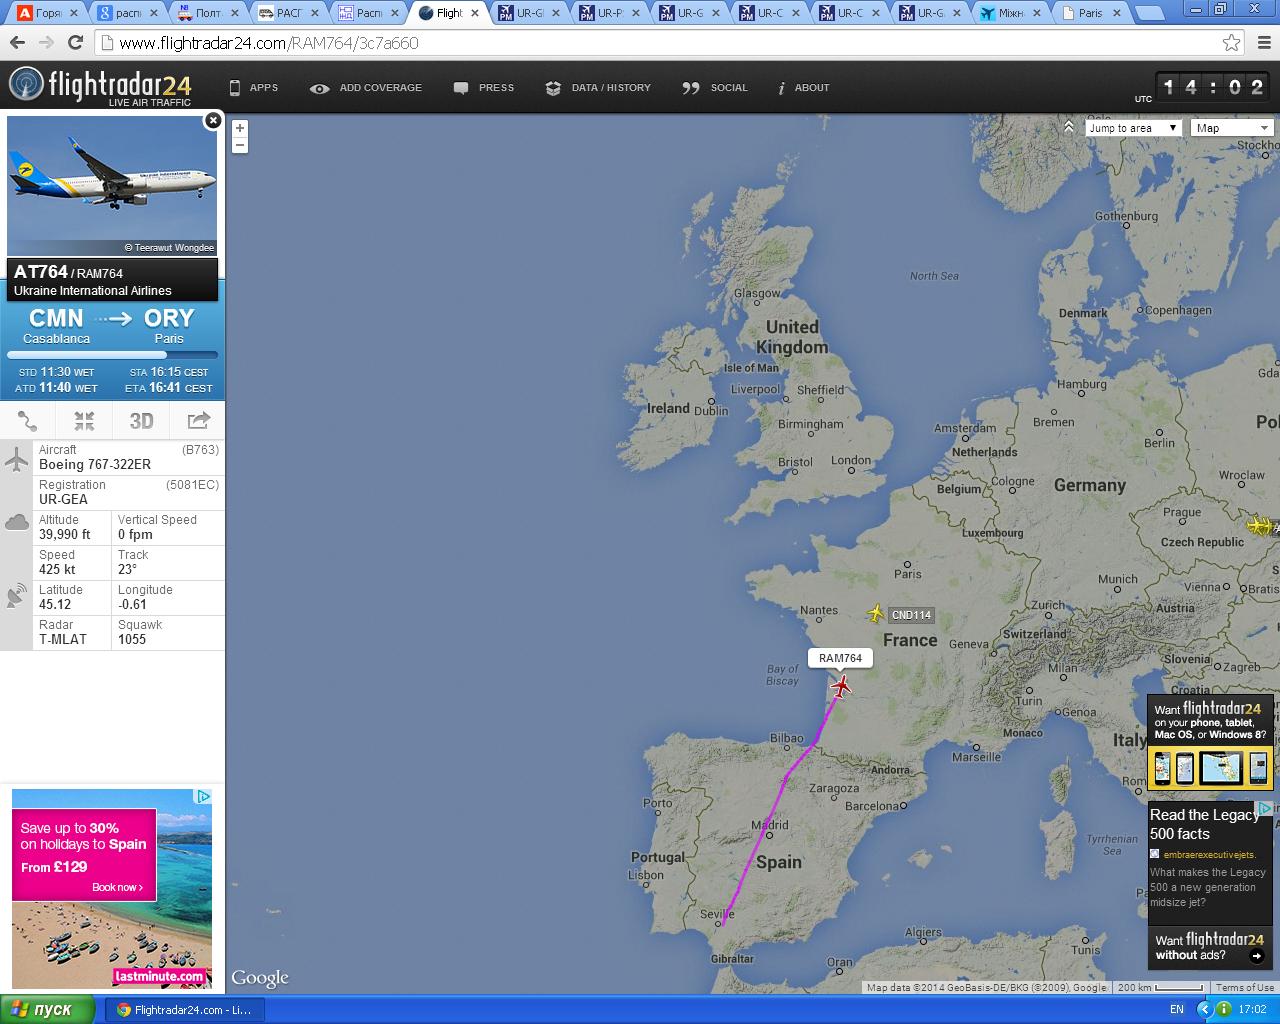
Task: Zoom out the map with minus button
Action: (x=240, y=145)
